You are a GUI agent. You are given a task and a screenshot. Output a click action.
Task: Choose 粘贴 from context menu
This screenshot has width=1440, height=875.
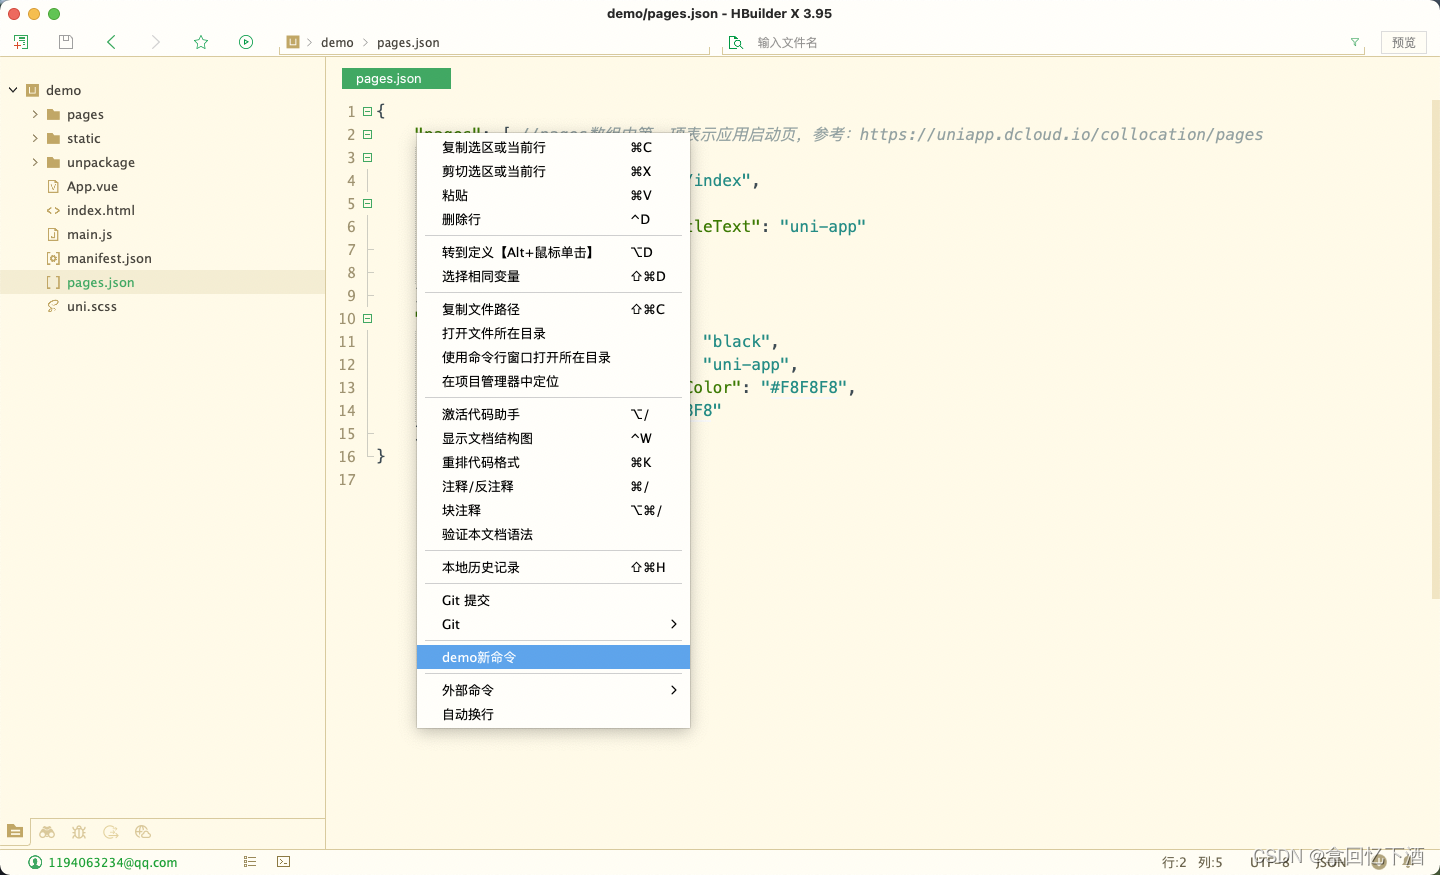(553, 195)
